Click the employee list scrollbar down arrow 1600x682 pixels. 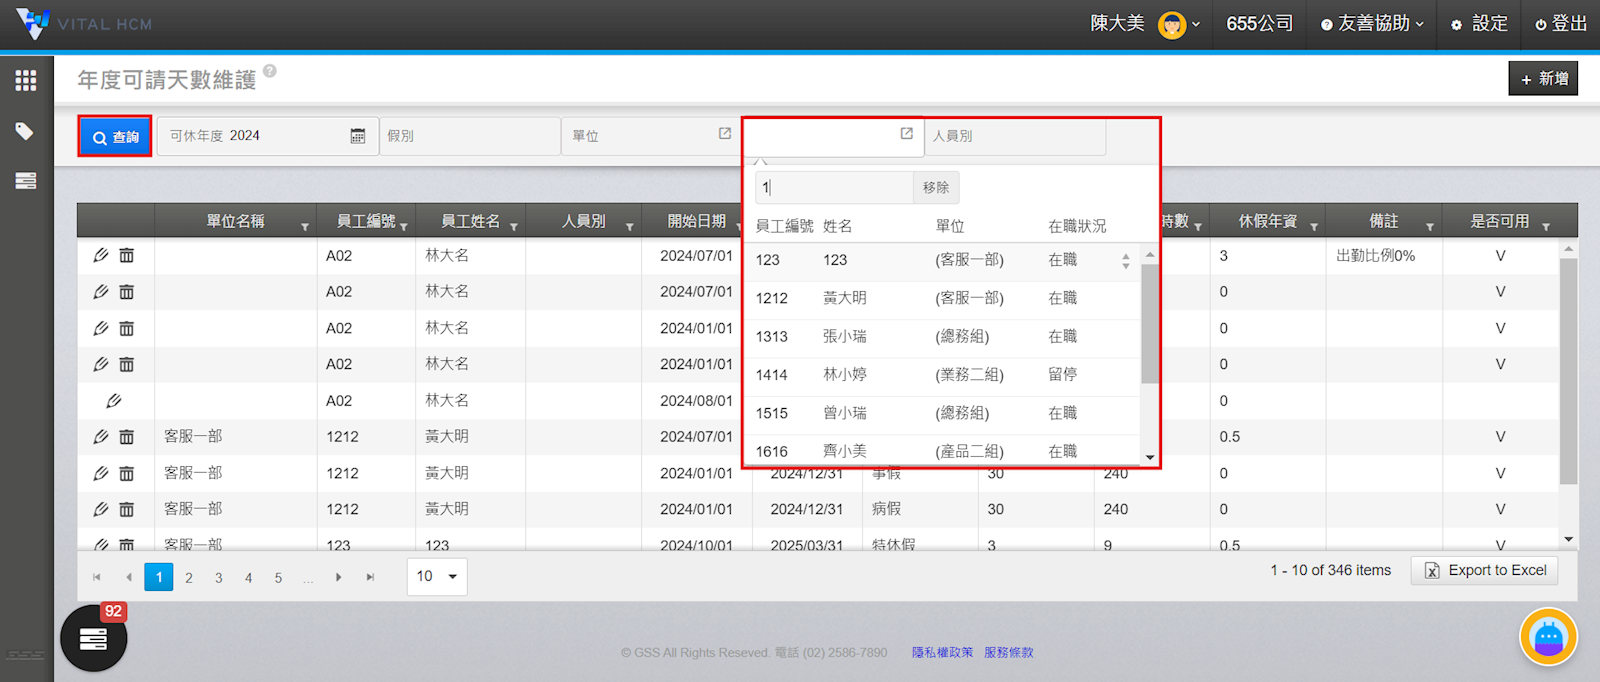1150,457
